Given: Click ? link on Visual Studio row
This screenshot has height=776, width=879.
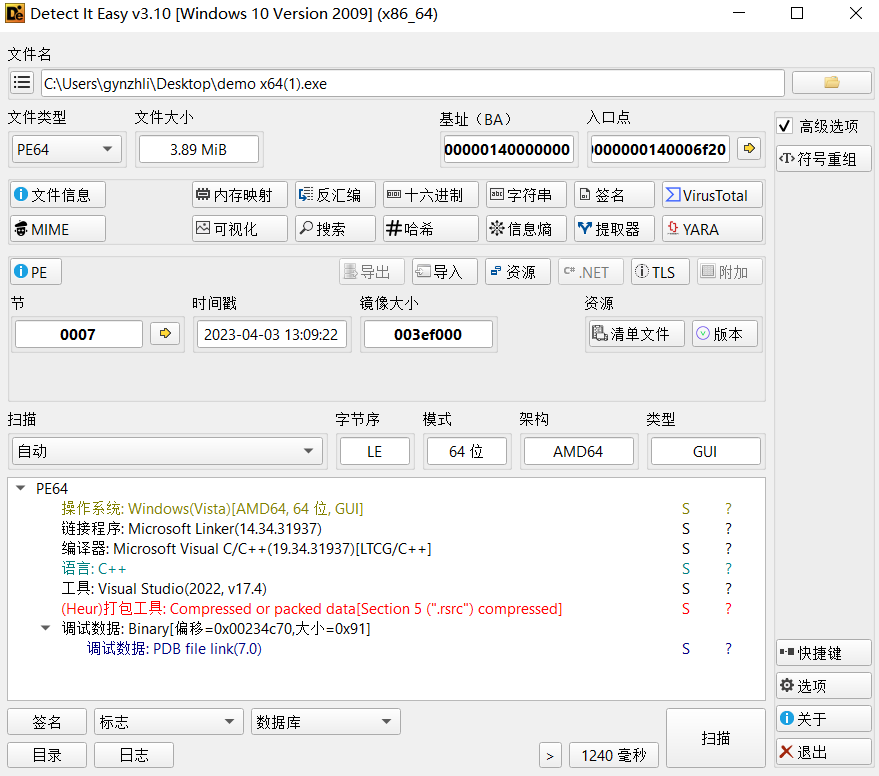Looking at the screenshot, I should pyautogui.click(x=728, y=589).
